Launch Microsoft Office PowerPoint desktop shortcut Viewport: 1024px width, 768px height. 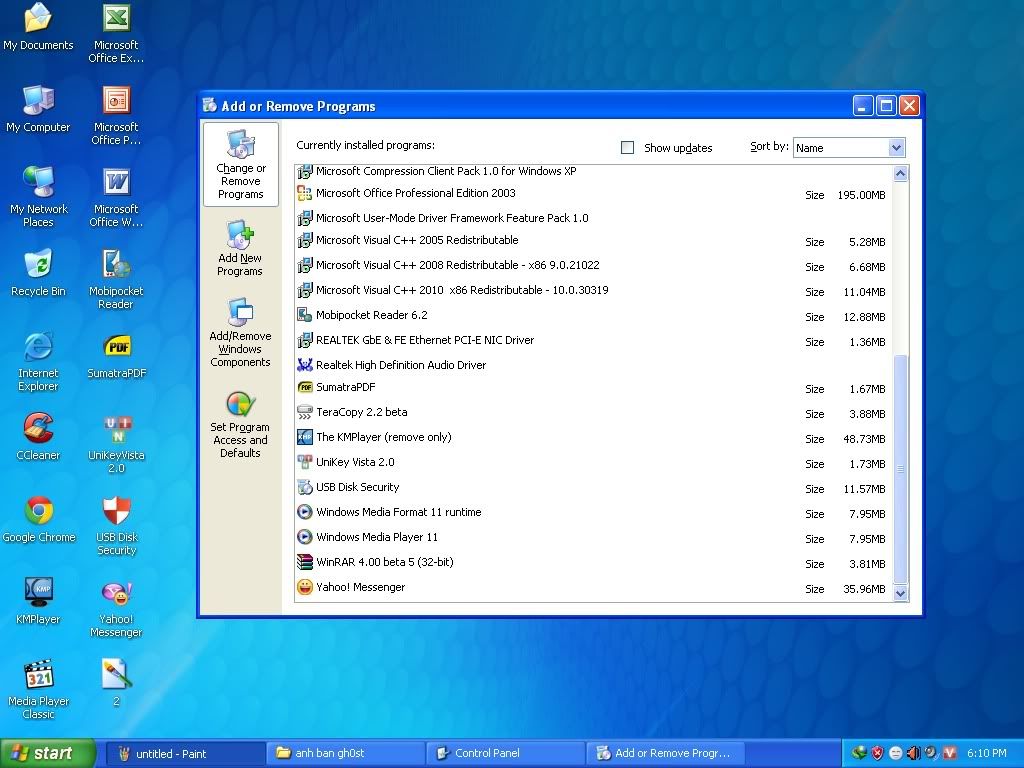coord(116,115)
